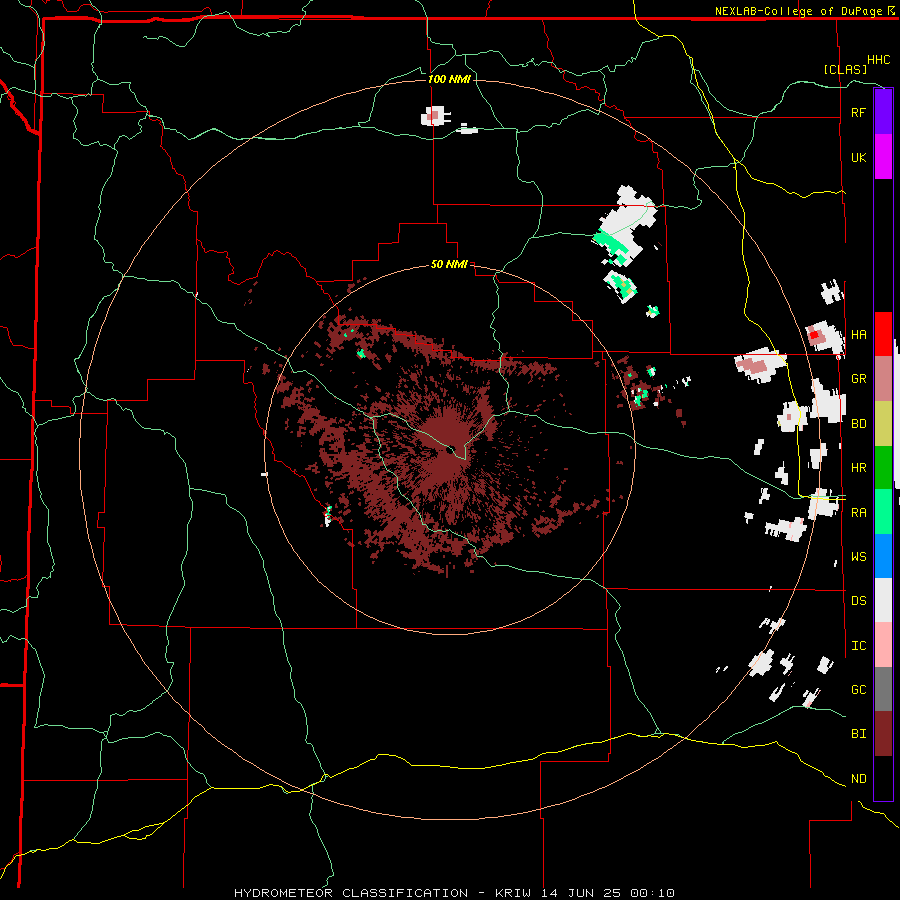The width and height of the screenshot is (900, 900).
Task: Click the [CLAS] legend header
Action: (845, 69)
